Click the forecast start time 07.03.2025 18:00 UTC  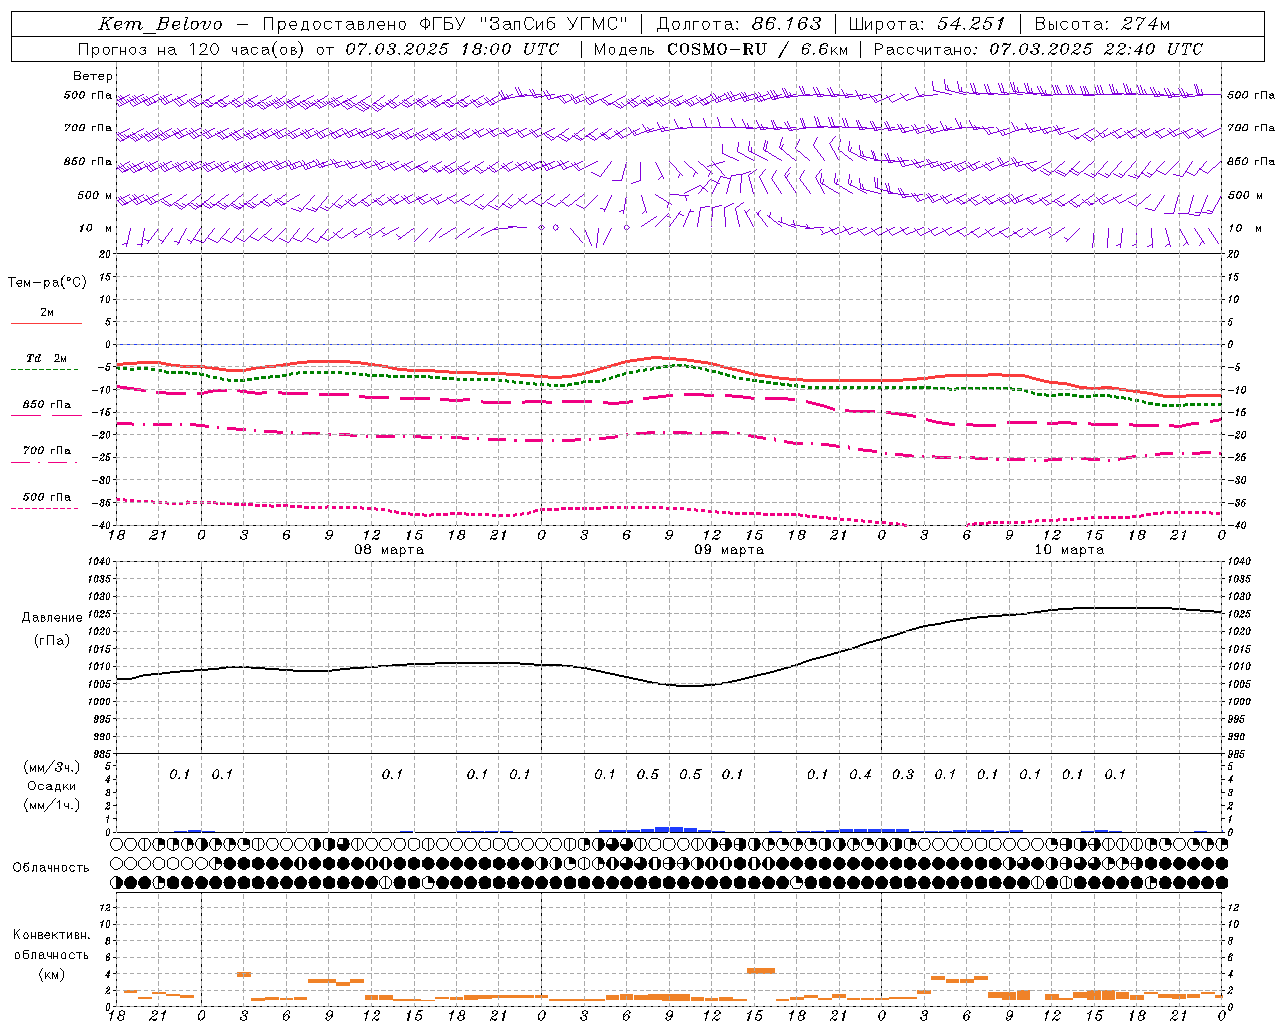tap(452, 49)
